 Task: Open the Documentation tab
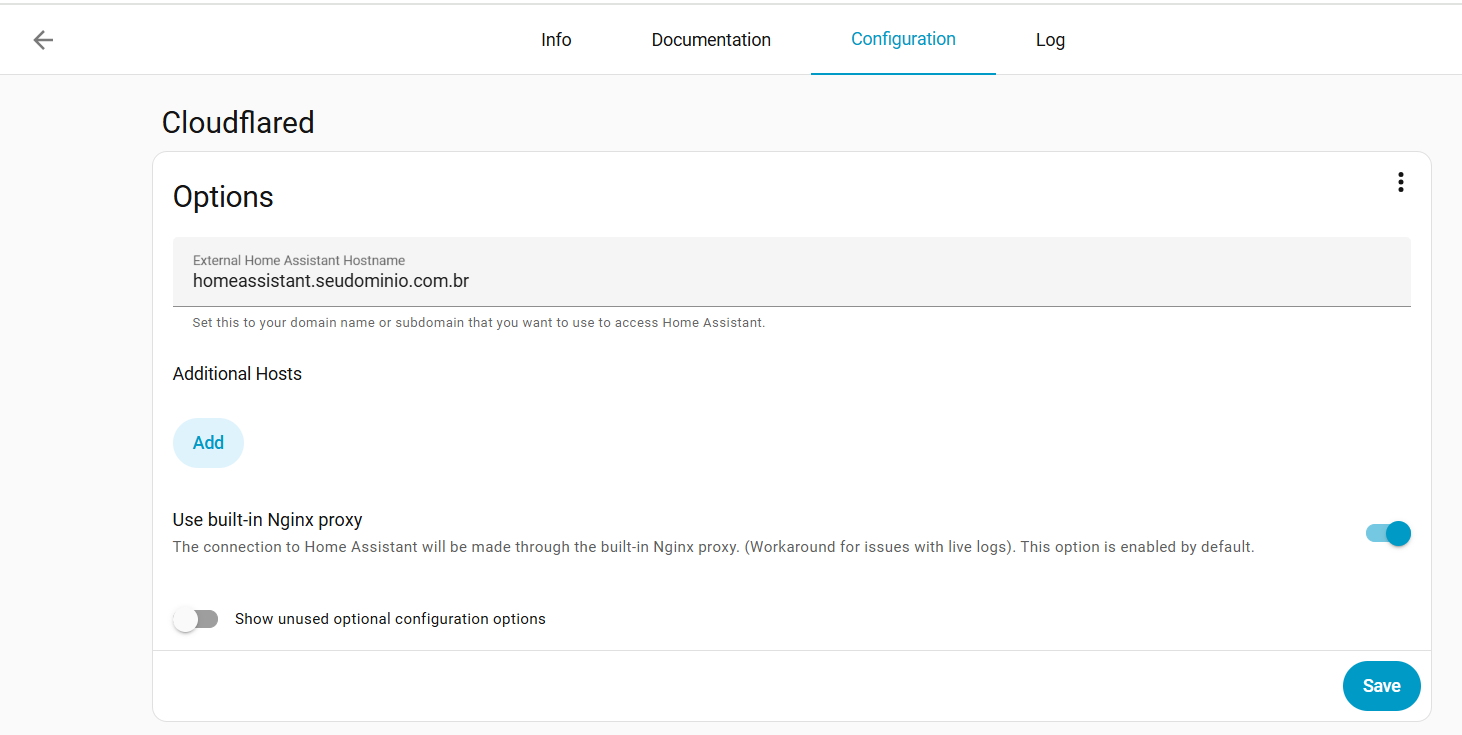[x=711, y=39]
